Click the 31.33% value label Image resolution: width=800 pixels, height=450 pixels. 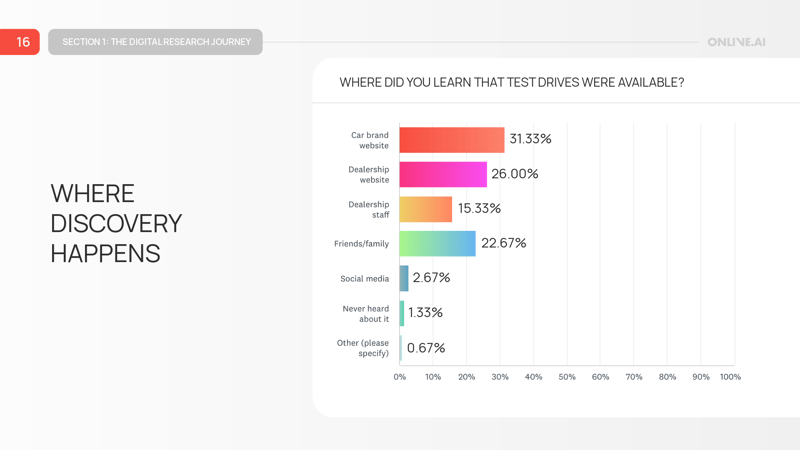pos(530,139)
